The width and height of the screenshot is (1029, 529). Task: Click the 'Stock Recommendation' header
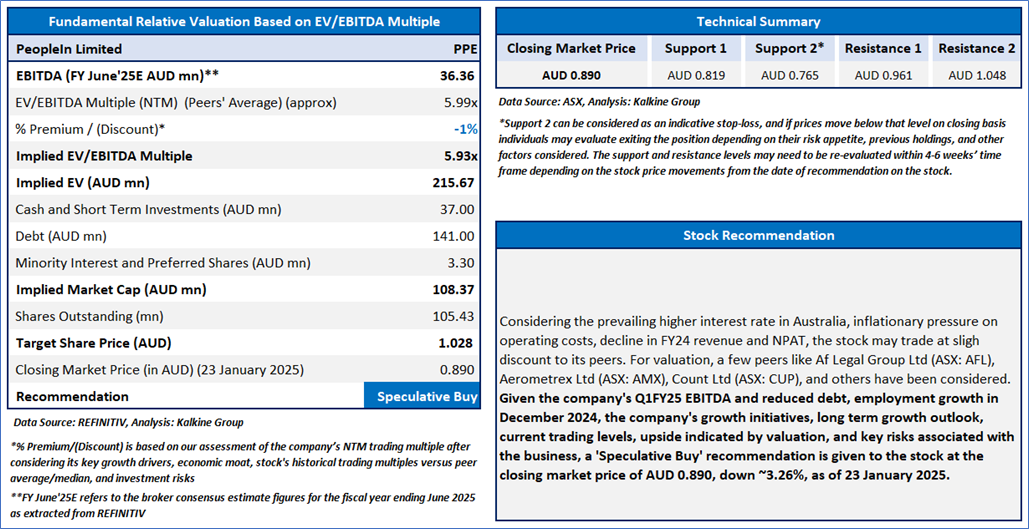[x=758, y=235]
